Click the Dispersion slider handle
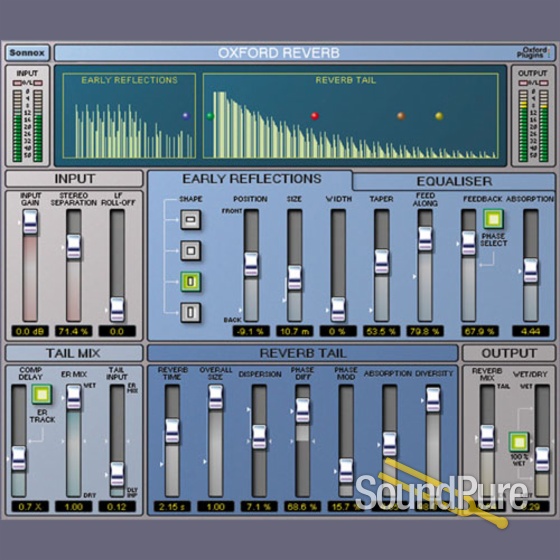Viewport: 560px width, 560px height. point(259,437)
